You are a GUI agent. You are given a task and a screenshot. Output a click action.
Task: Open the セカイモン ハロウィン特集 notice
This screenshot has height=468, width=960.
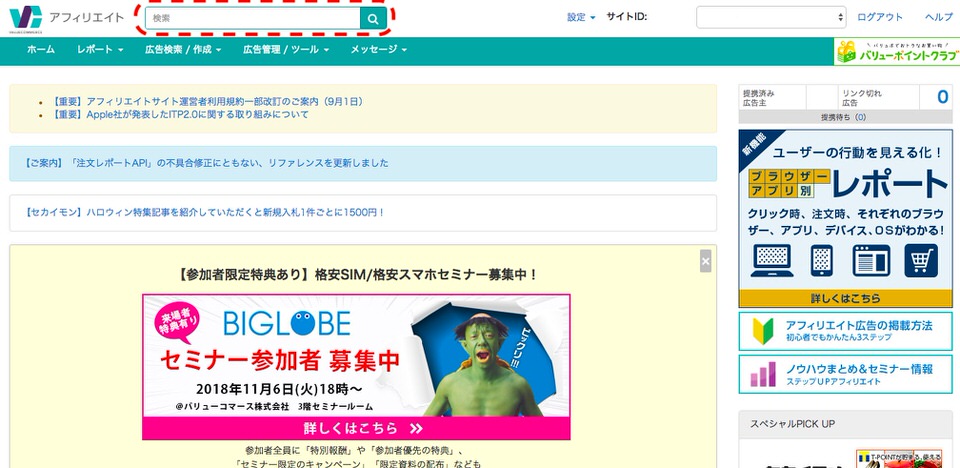(x=204, y=213)
